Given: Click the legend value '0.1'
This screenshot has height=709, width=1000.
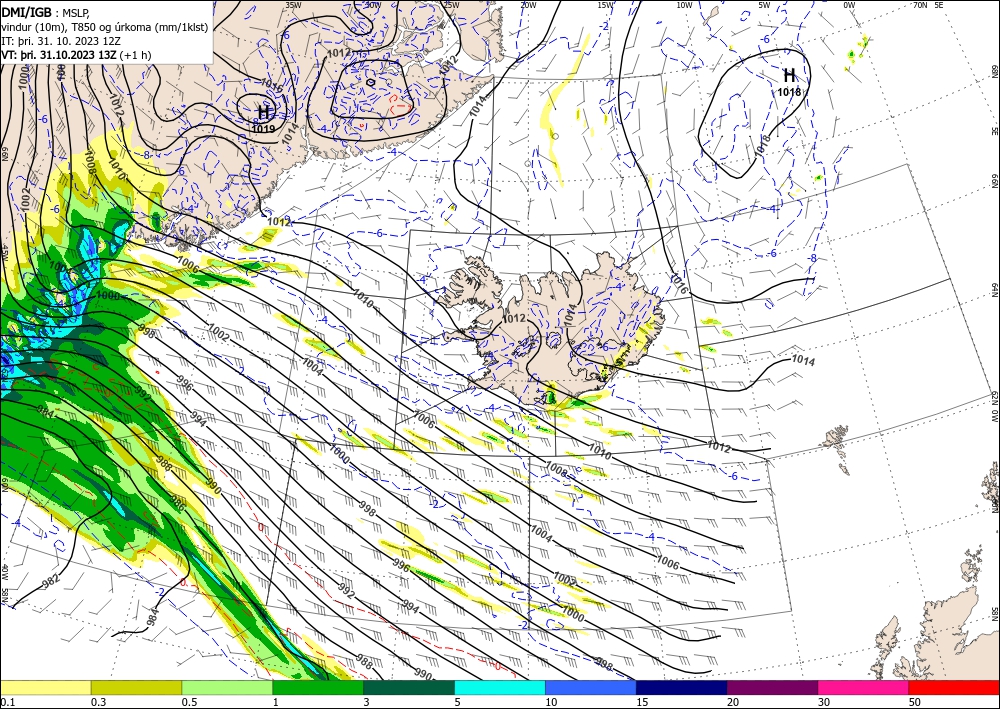Looking at the screenshot, I should click(7, 702).
